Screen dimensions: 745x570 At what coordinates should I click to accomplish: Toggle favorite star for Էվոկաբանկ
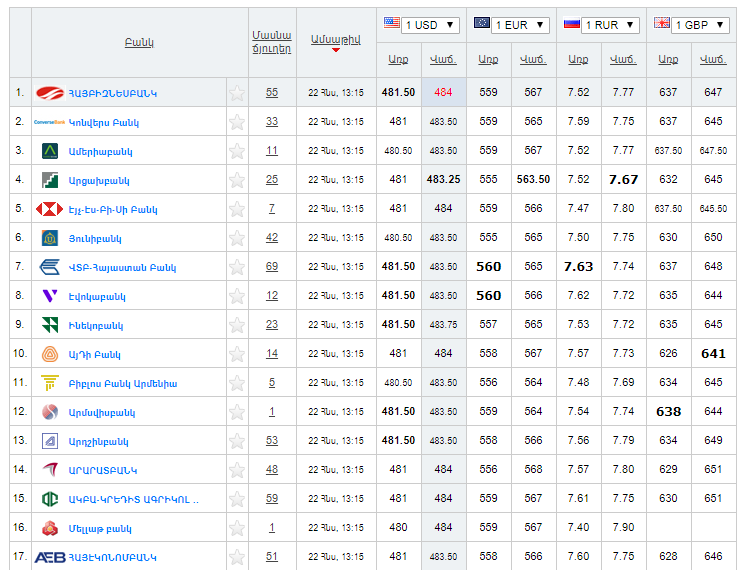tap(237, 296)
